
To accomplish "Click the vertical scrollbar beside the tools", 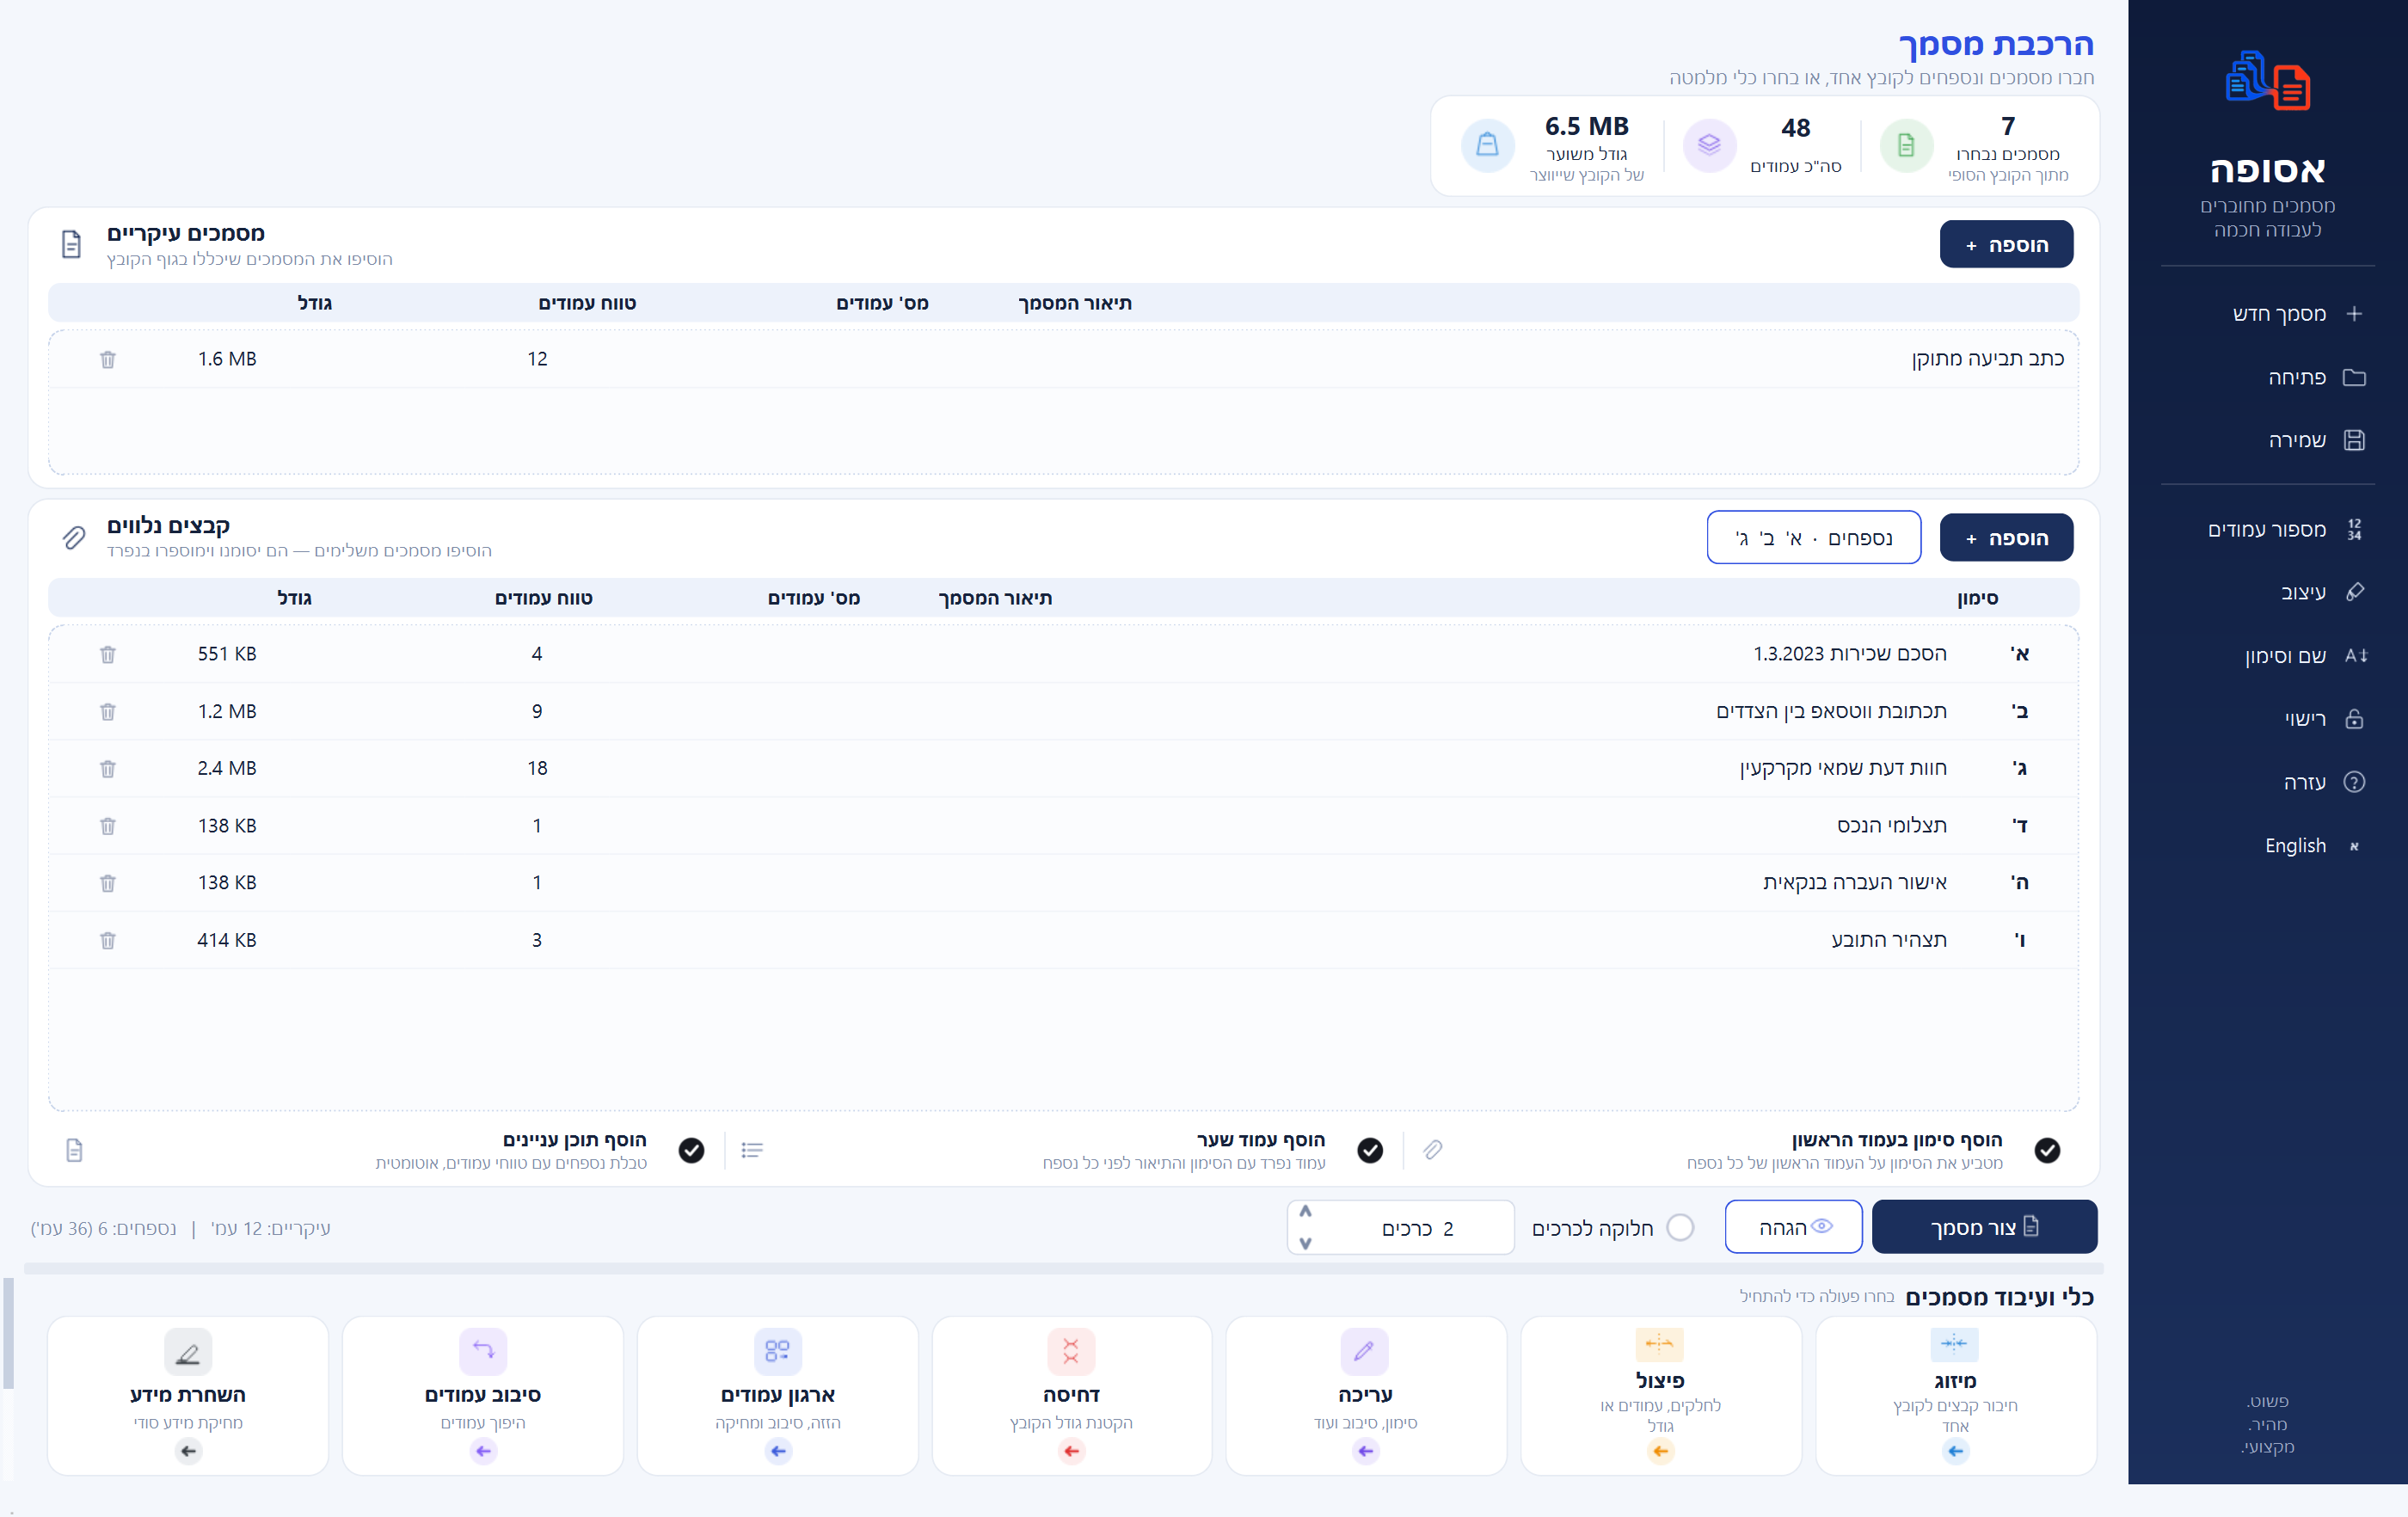I will pyautogui.click(x=8, y=1333).
